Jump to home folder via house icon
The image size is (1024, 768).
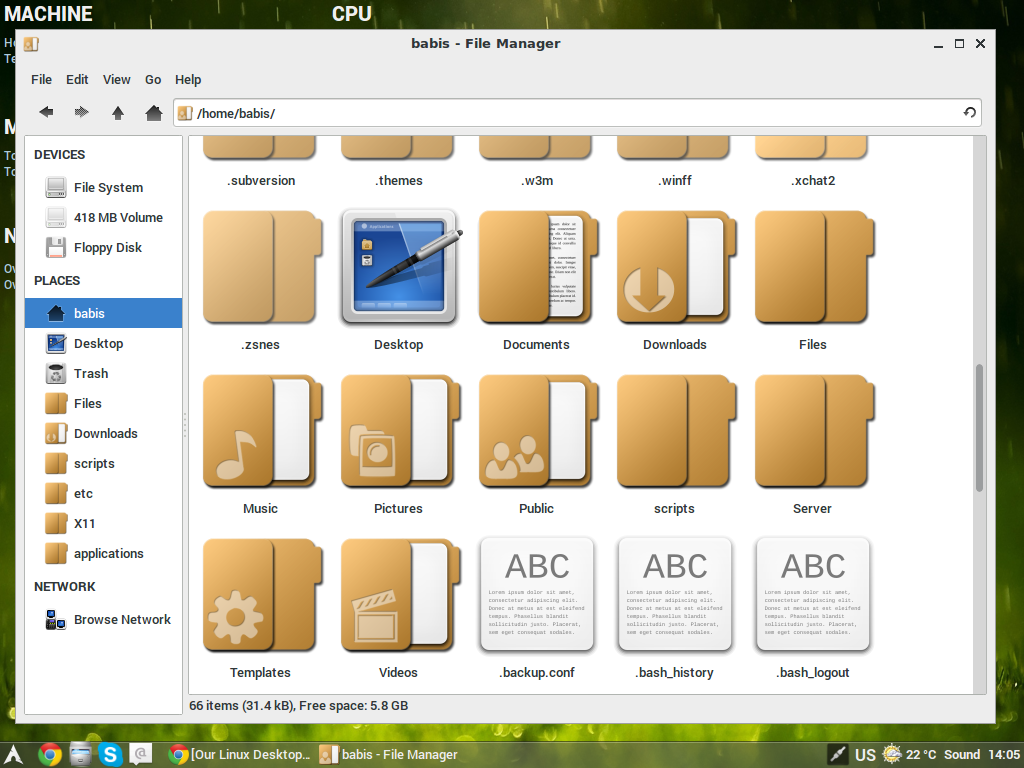(x=153, y=112)
